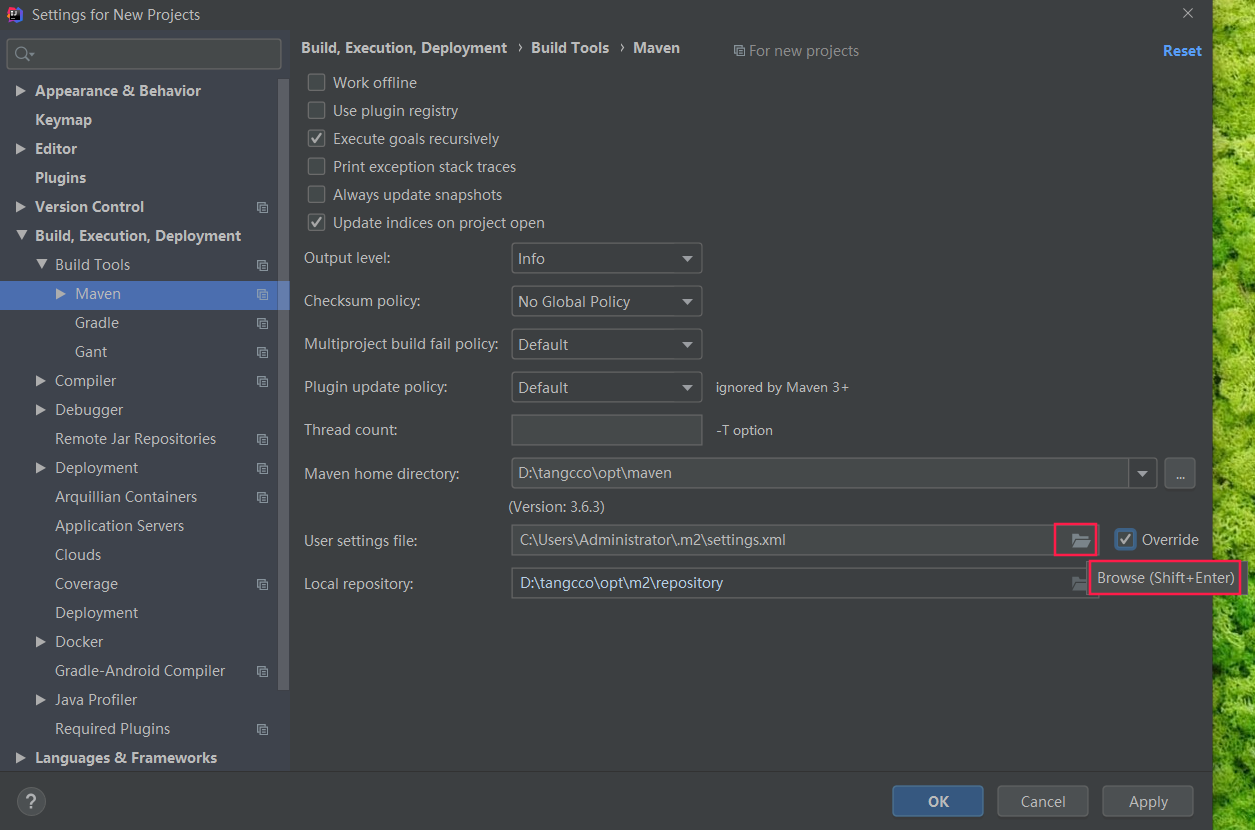Toggle Always update snapshots checkbox

tap(316, 194)
